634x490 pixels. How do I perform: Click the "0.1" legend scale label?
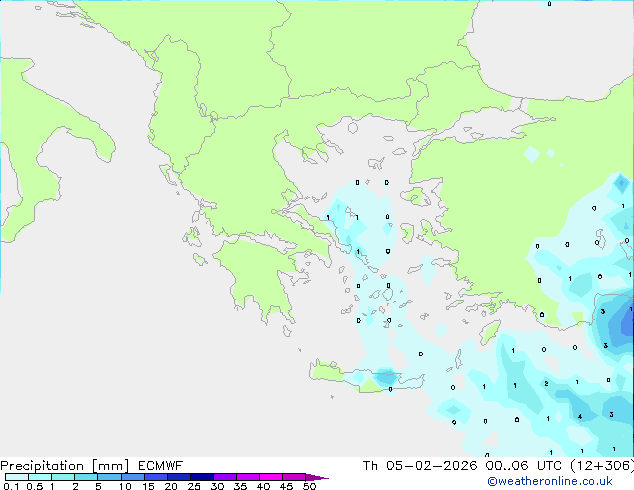click(x=11, y=486)
